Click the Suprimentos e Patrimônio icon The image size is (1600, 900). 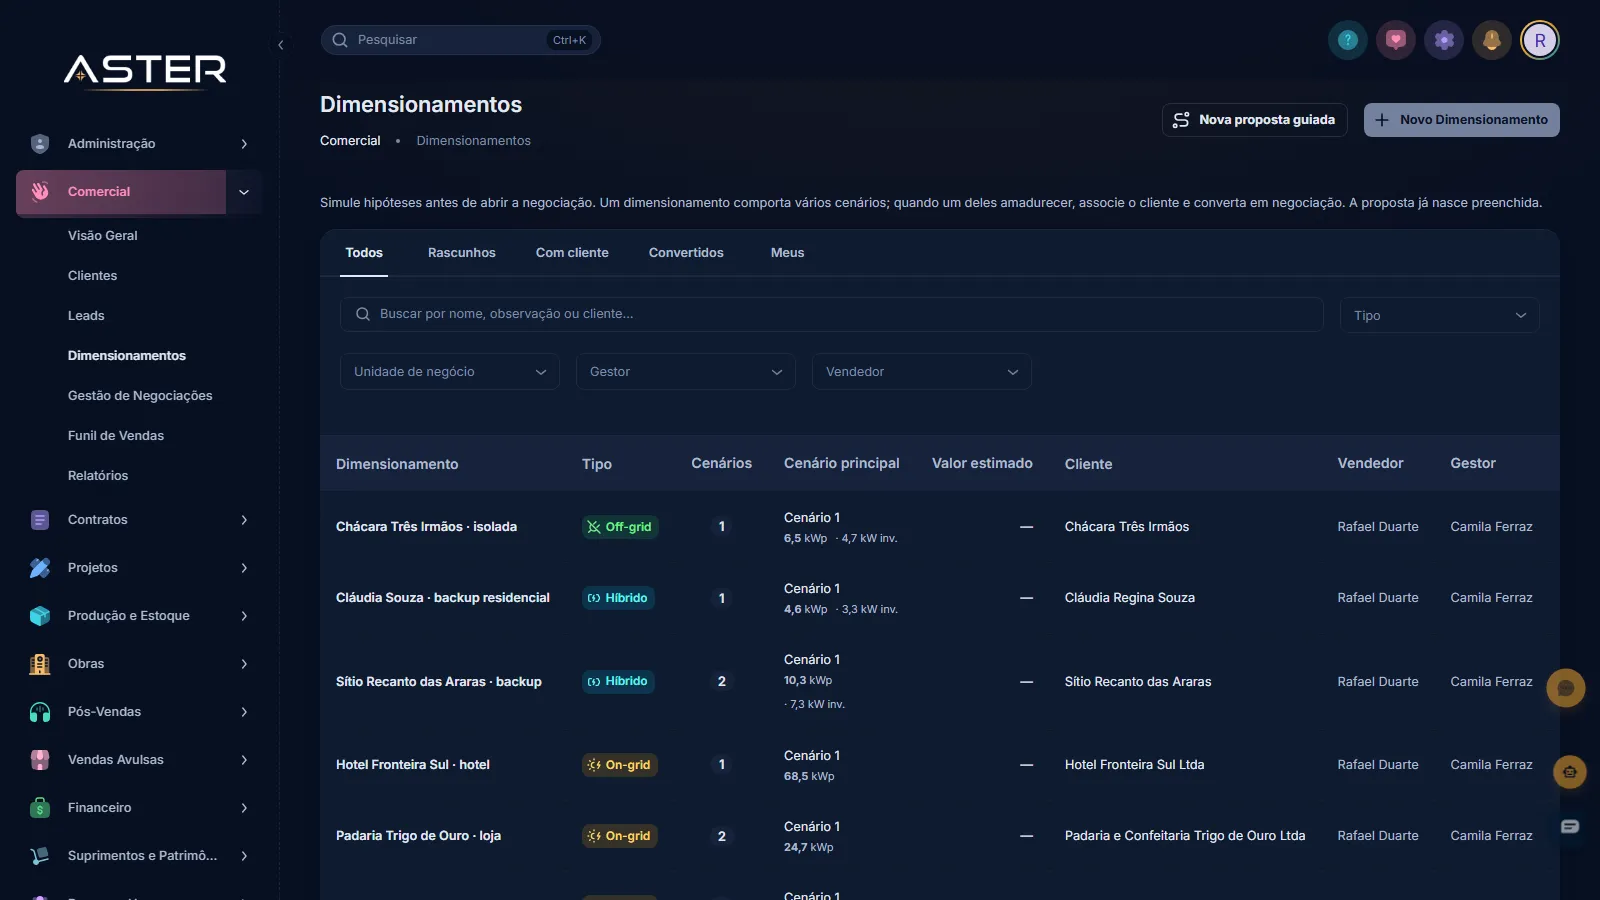(40, 856)
